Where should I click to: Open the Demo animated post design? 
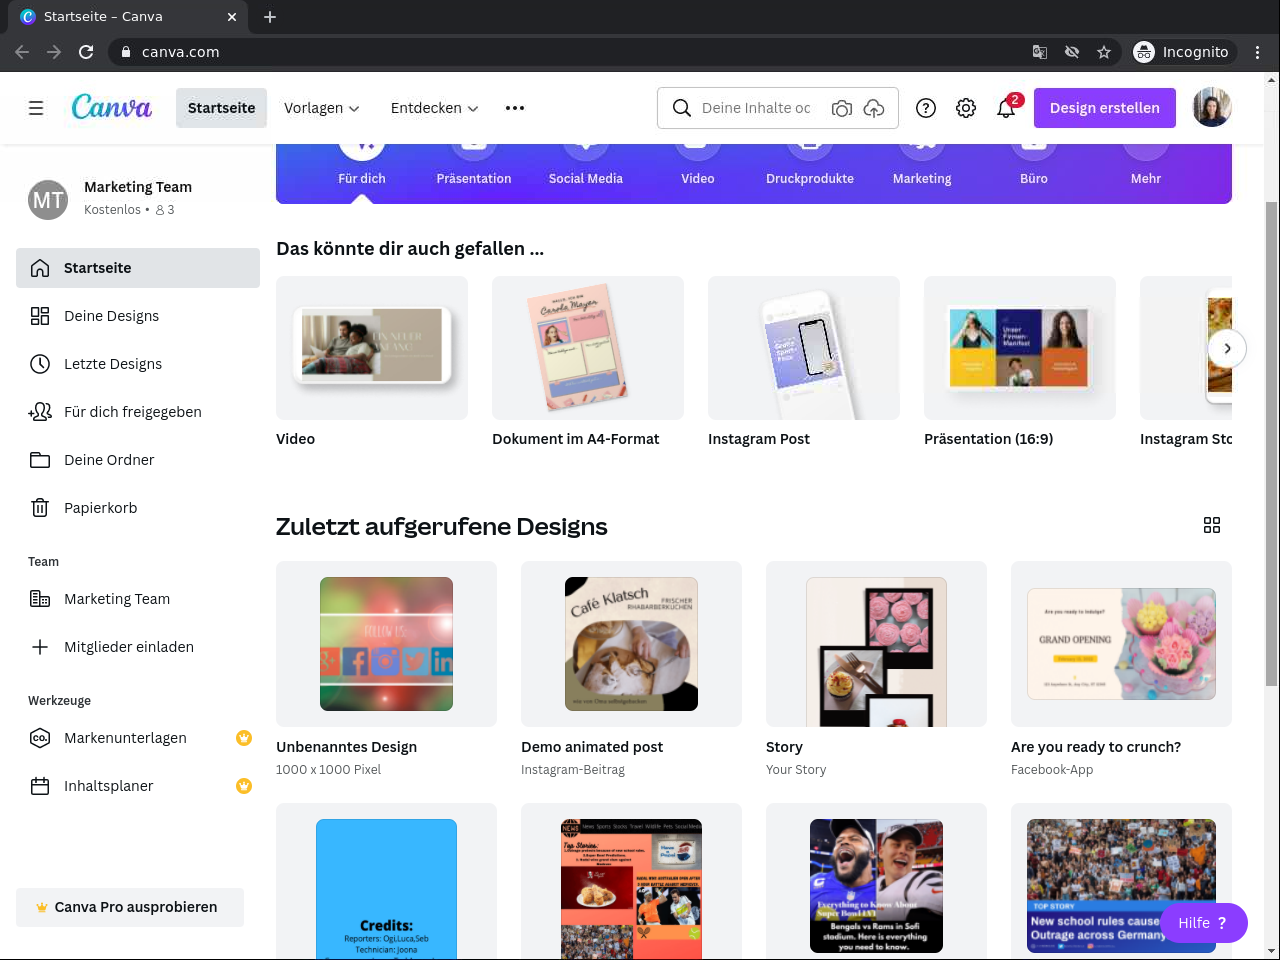point(631,644)
